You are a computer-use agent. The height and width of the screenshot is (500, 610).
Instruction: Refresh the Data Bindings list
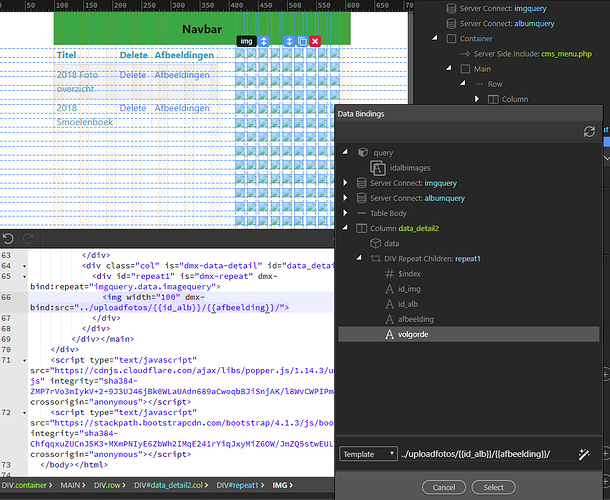point(589,132)
